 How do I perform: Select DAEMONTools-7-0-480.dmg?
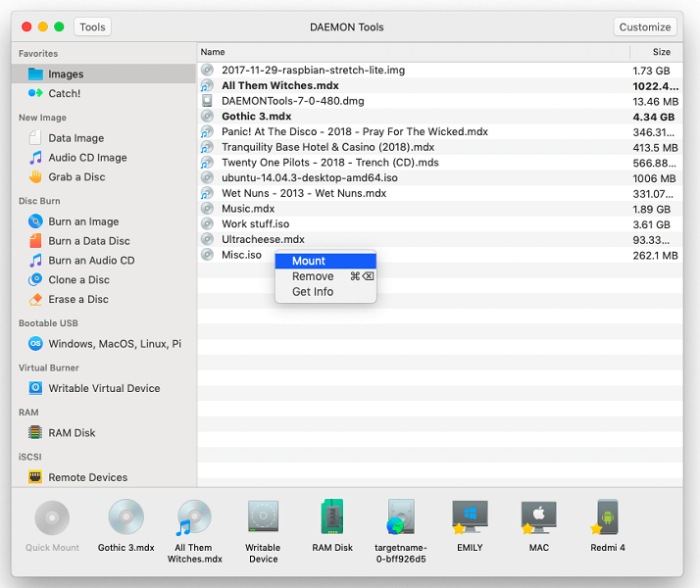click(x=440, y=101)
